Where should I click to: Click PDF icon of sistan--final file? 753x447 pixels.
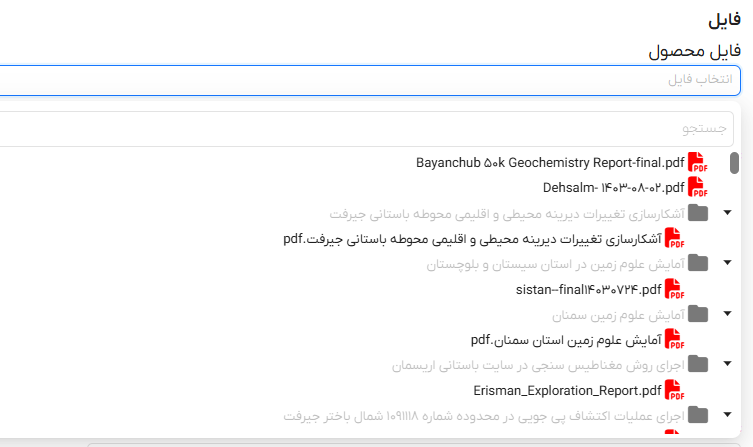point(675,290)
